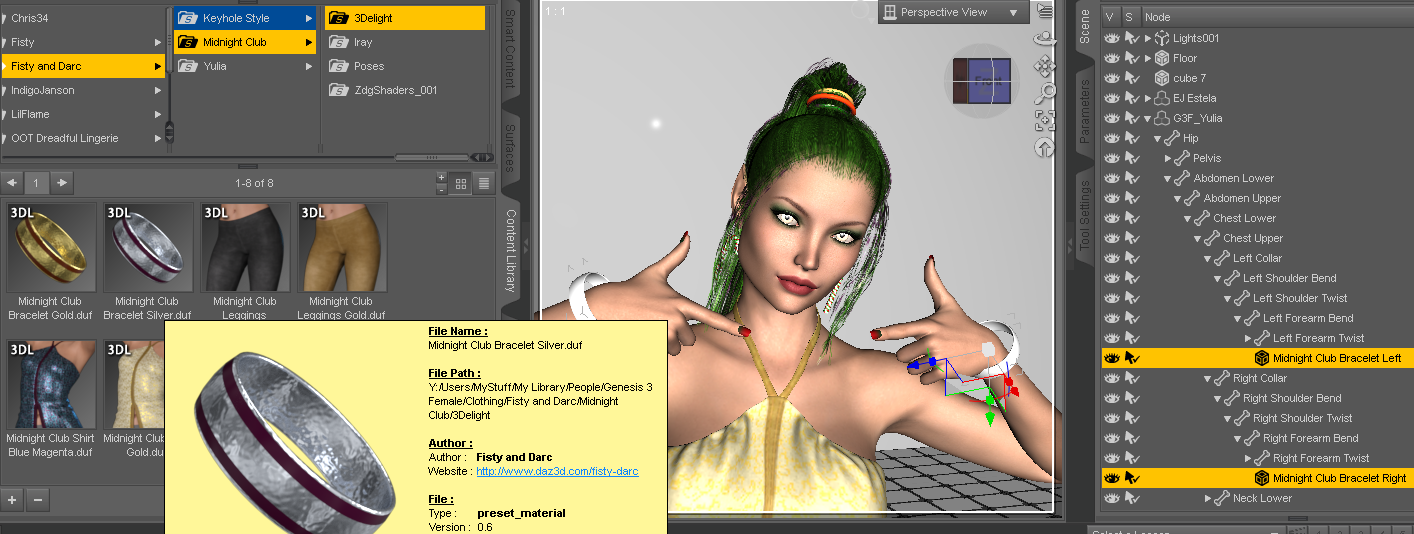Open the viewport options menu icon
The height and width of the screenshot is (534, 1414).
(1045, 11)
